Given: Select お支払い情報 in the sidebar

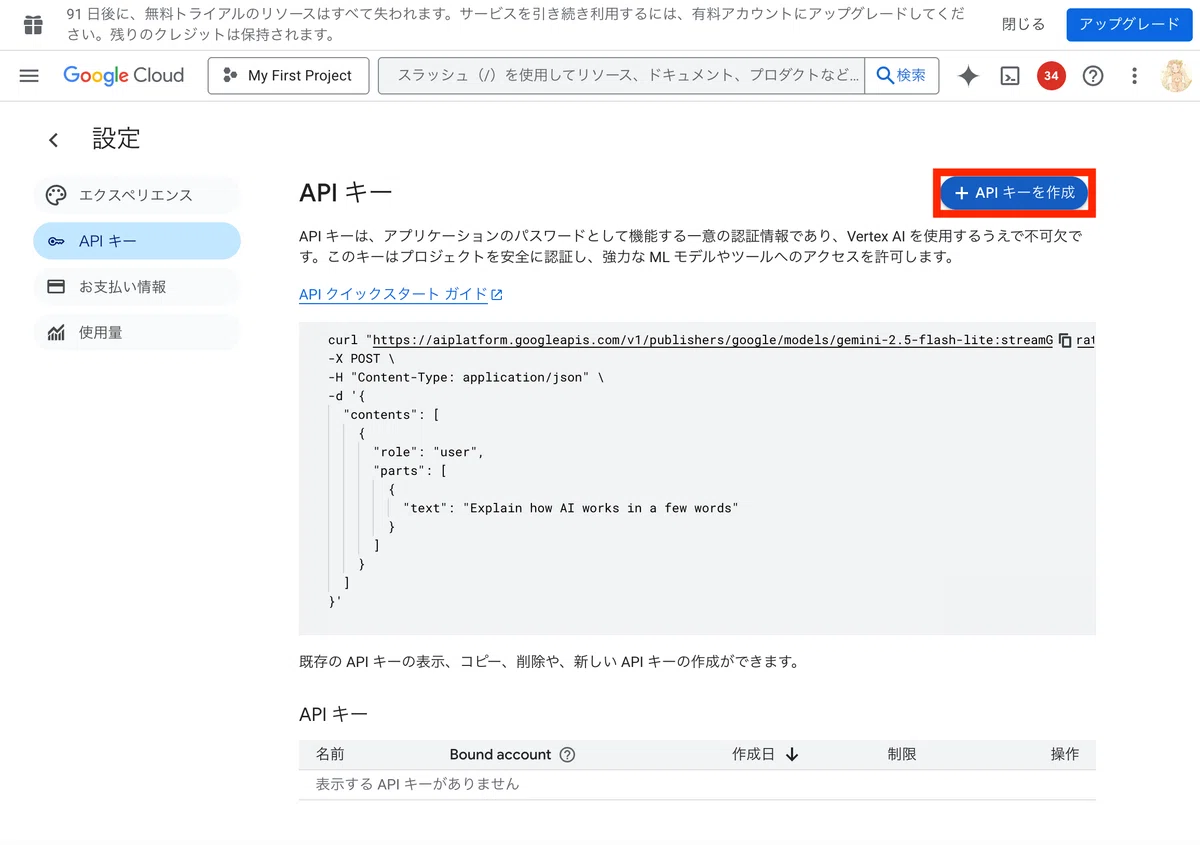Looking at the screenshot, I should pos(137,287).
